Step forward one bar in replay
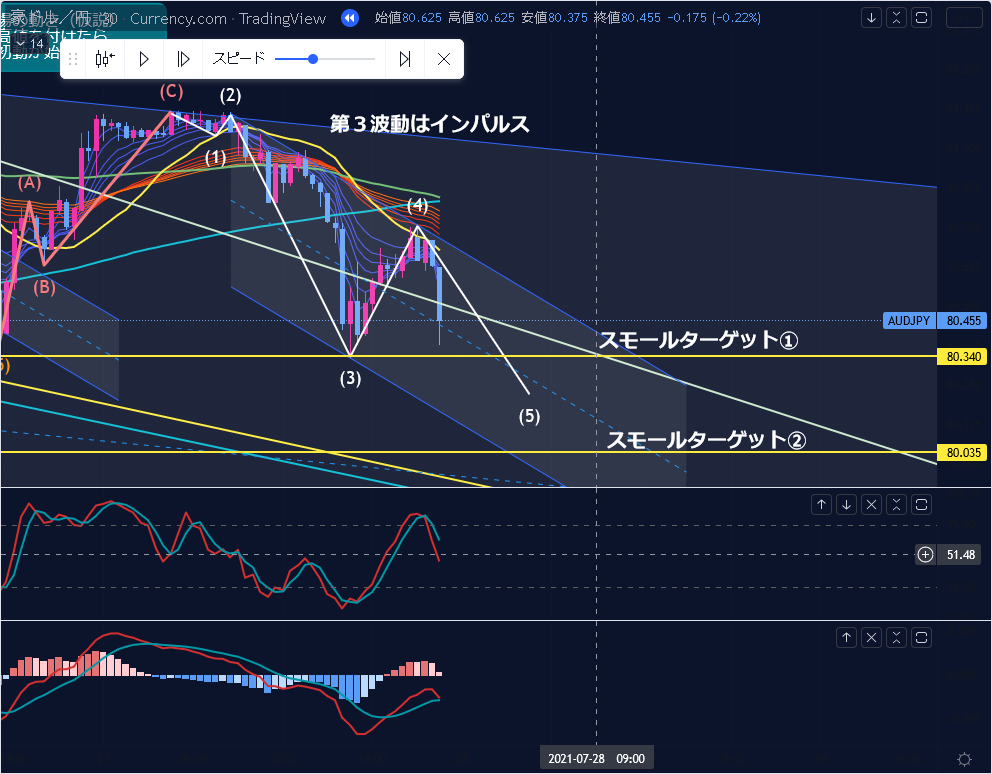Viewport: 992px width, 774px height. pyautogui.click(x=183, y=59)
